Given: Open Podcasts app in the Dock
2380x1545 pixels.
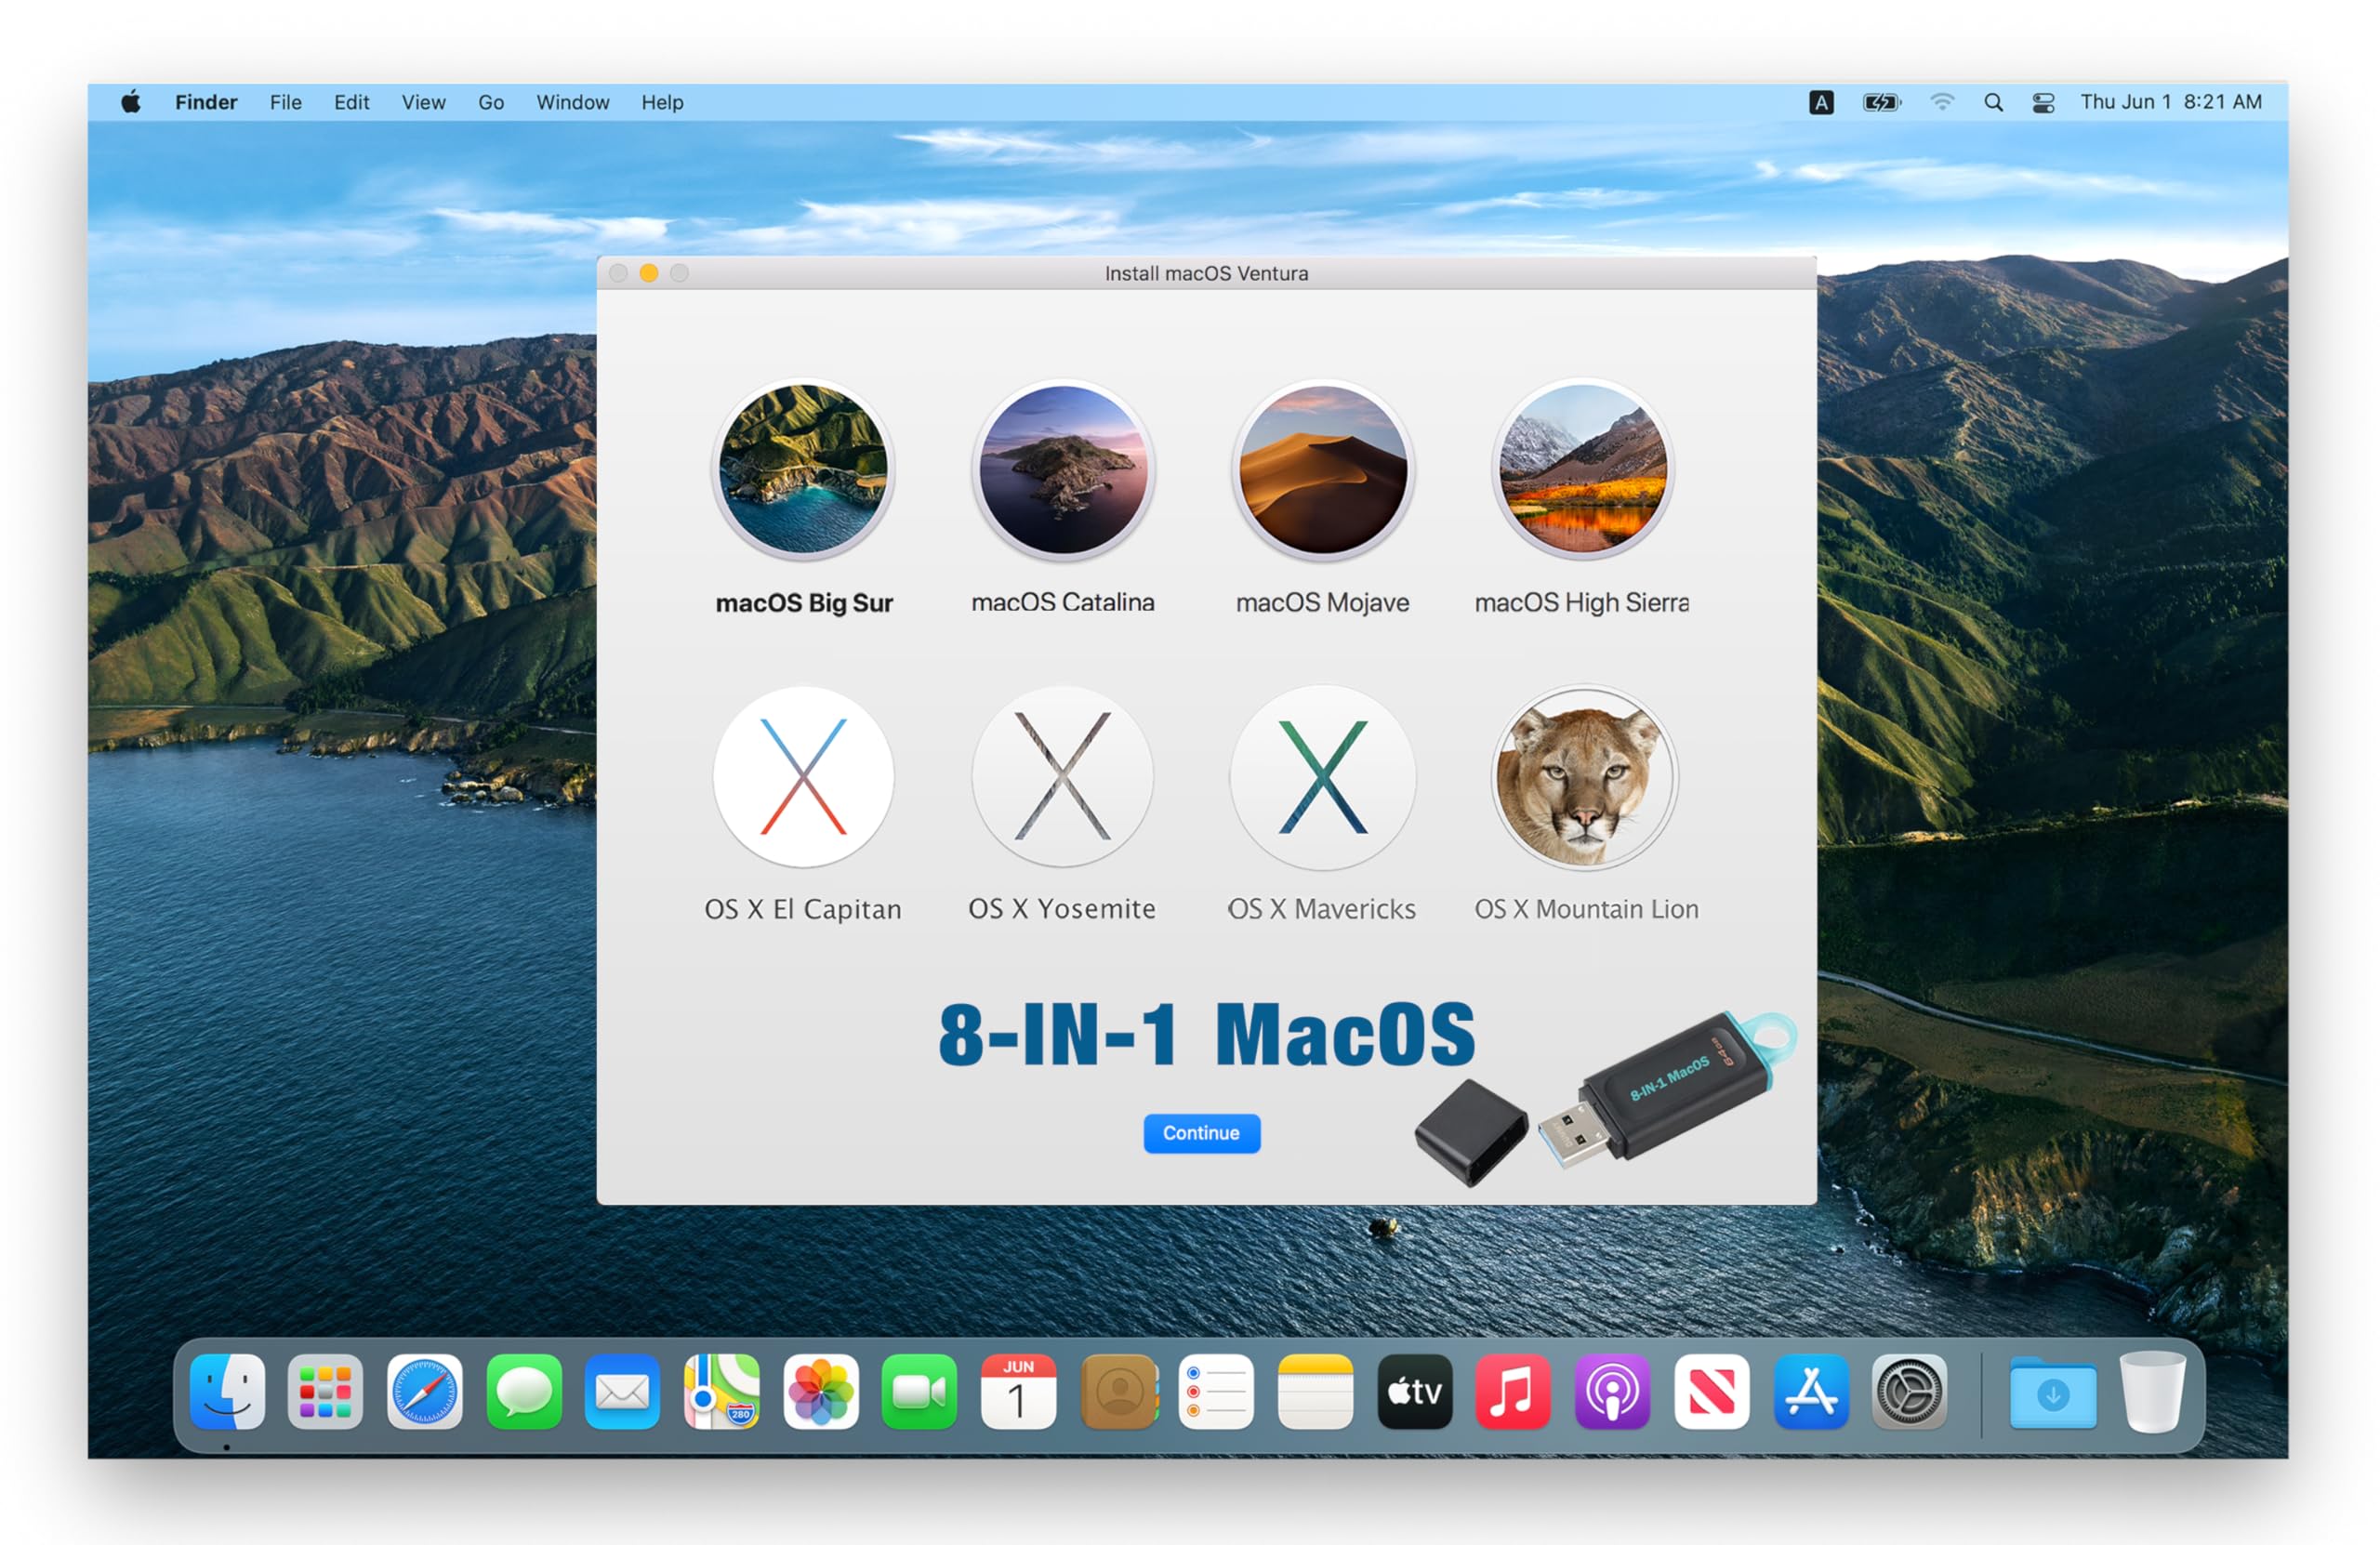Looking at the screenshot, I should pyautogui.click(x=1612, y=1392).
